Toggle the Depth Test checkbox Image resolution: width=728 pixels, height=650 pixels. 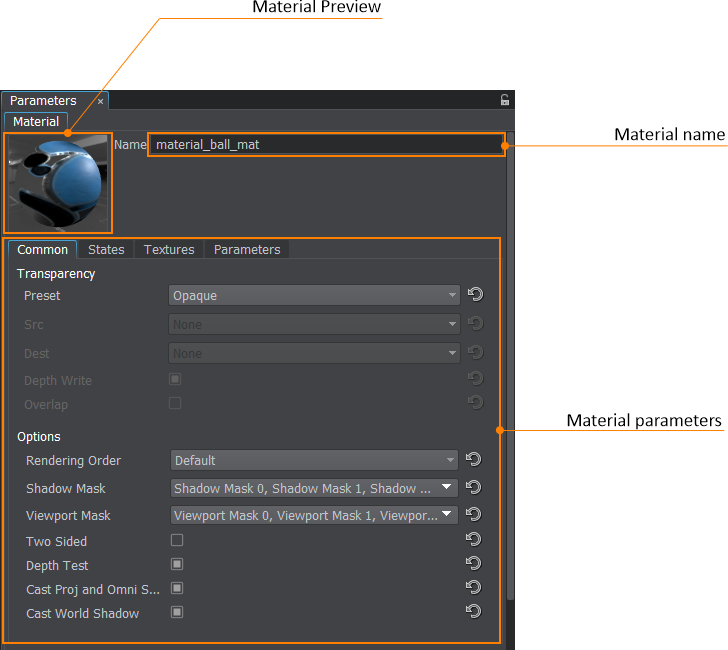pos(176,565)
